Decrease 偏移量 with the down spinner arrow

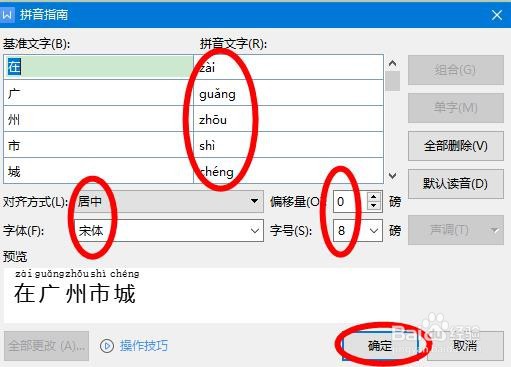(374, 206)
